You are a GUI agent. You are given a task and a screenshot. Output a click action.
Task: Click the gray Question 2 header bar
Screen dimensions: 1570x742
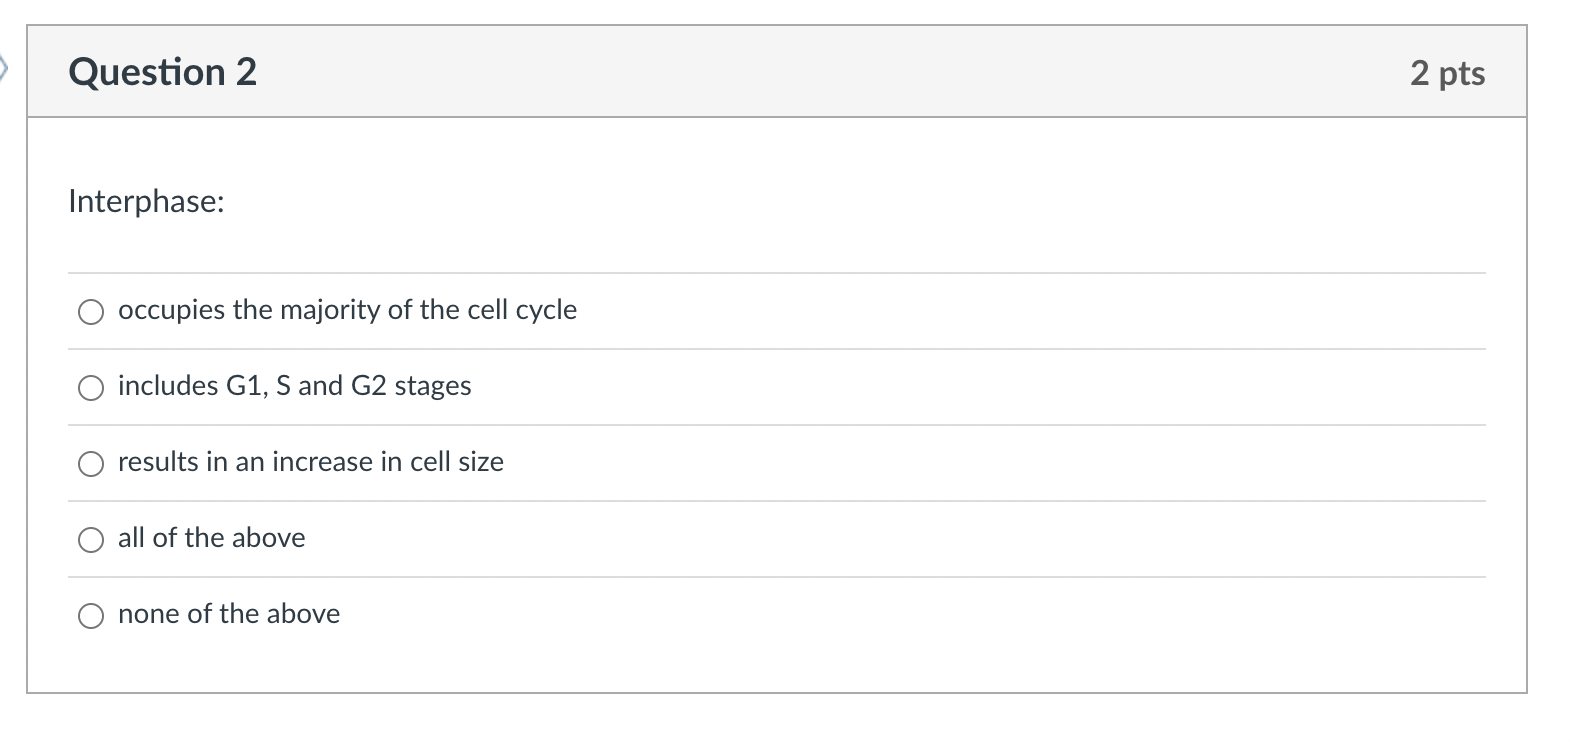pos(777,72)
